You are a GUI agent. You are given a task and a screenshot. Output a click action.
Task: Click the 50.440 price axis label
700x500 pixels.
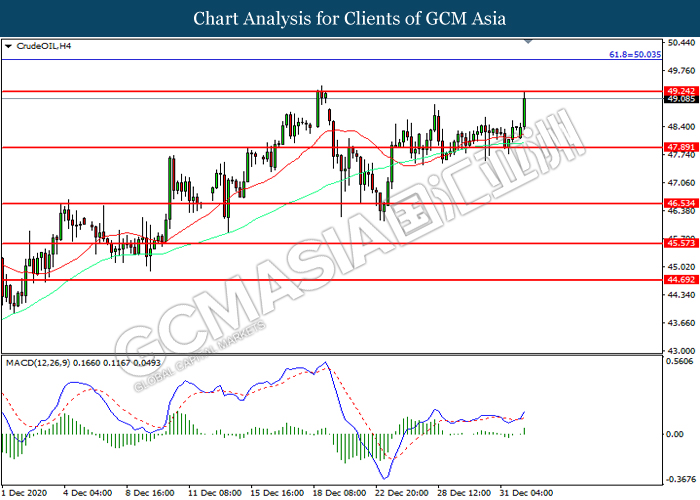pos(681,42)
